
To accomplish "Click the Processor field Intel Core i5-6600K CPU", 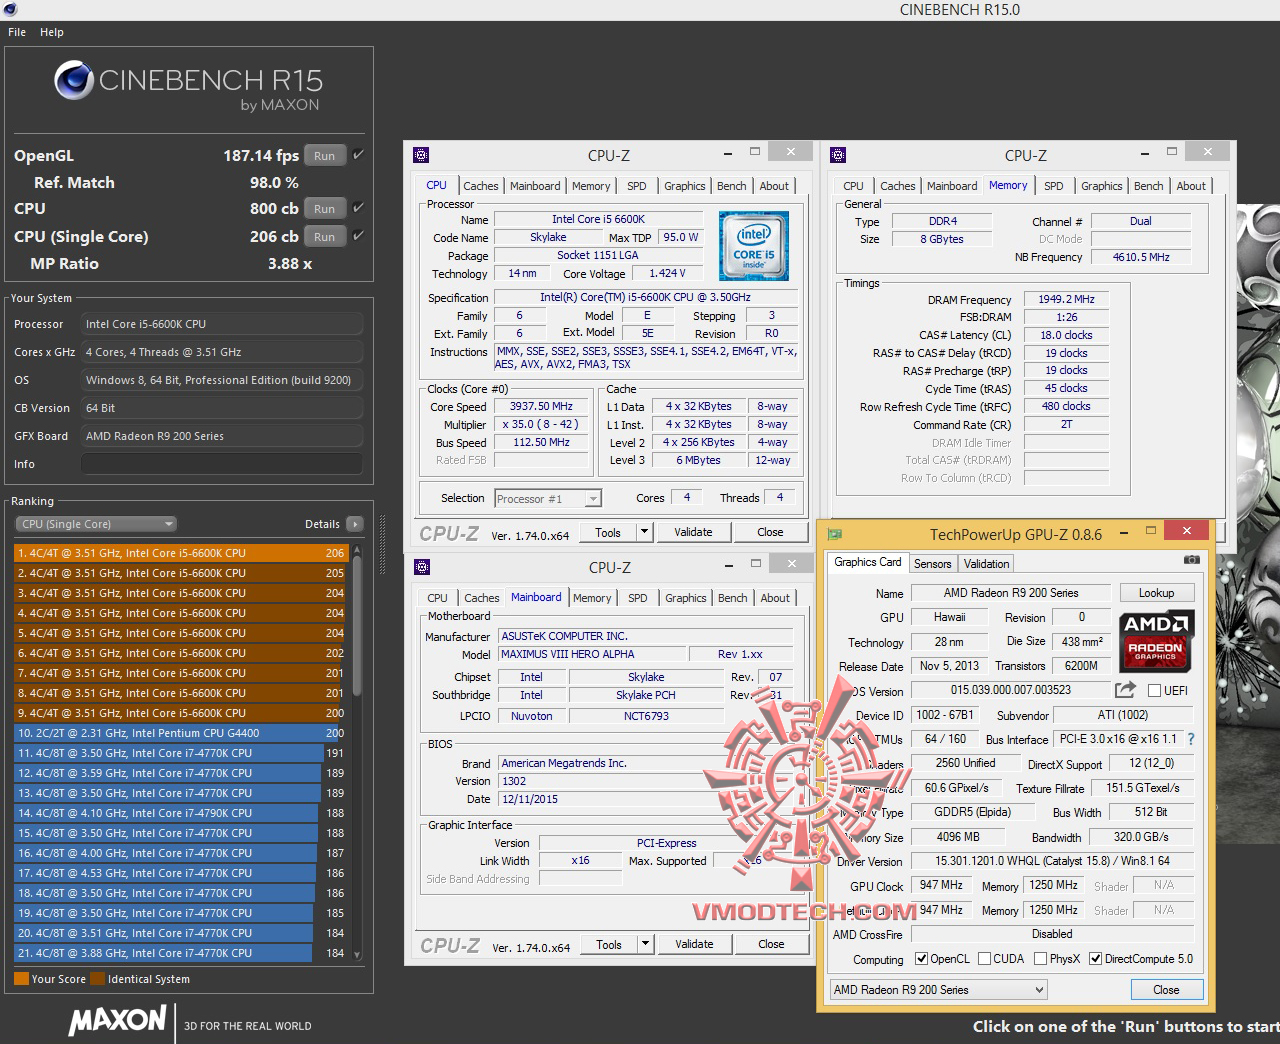I will [222, 324].
